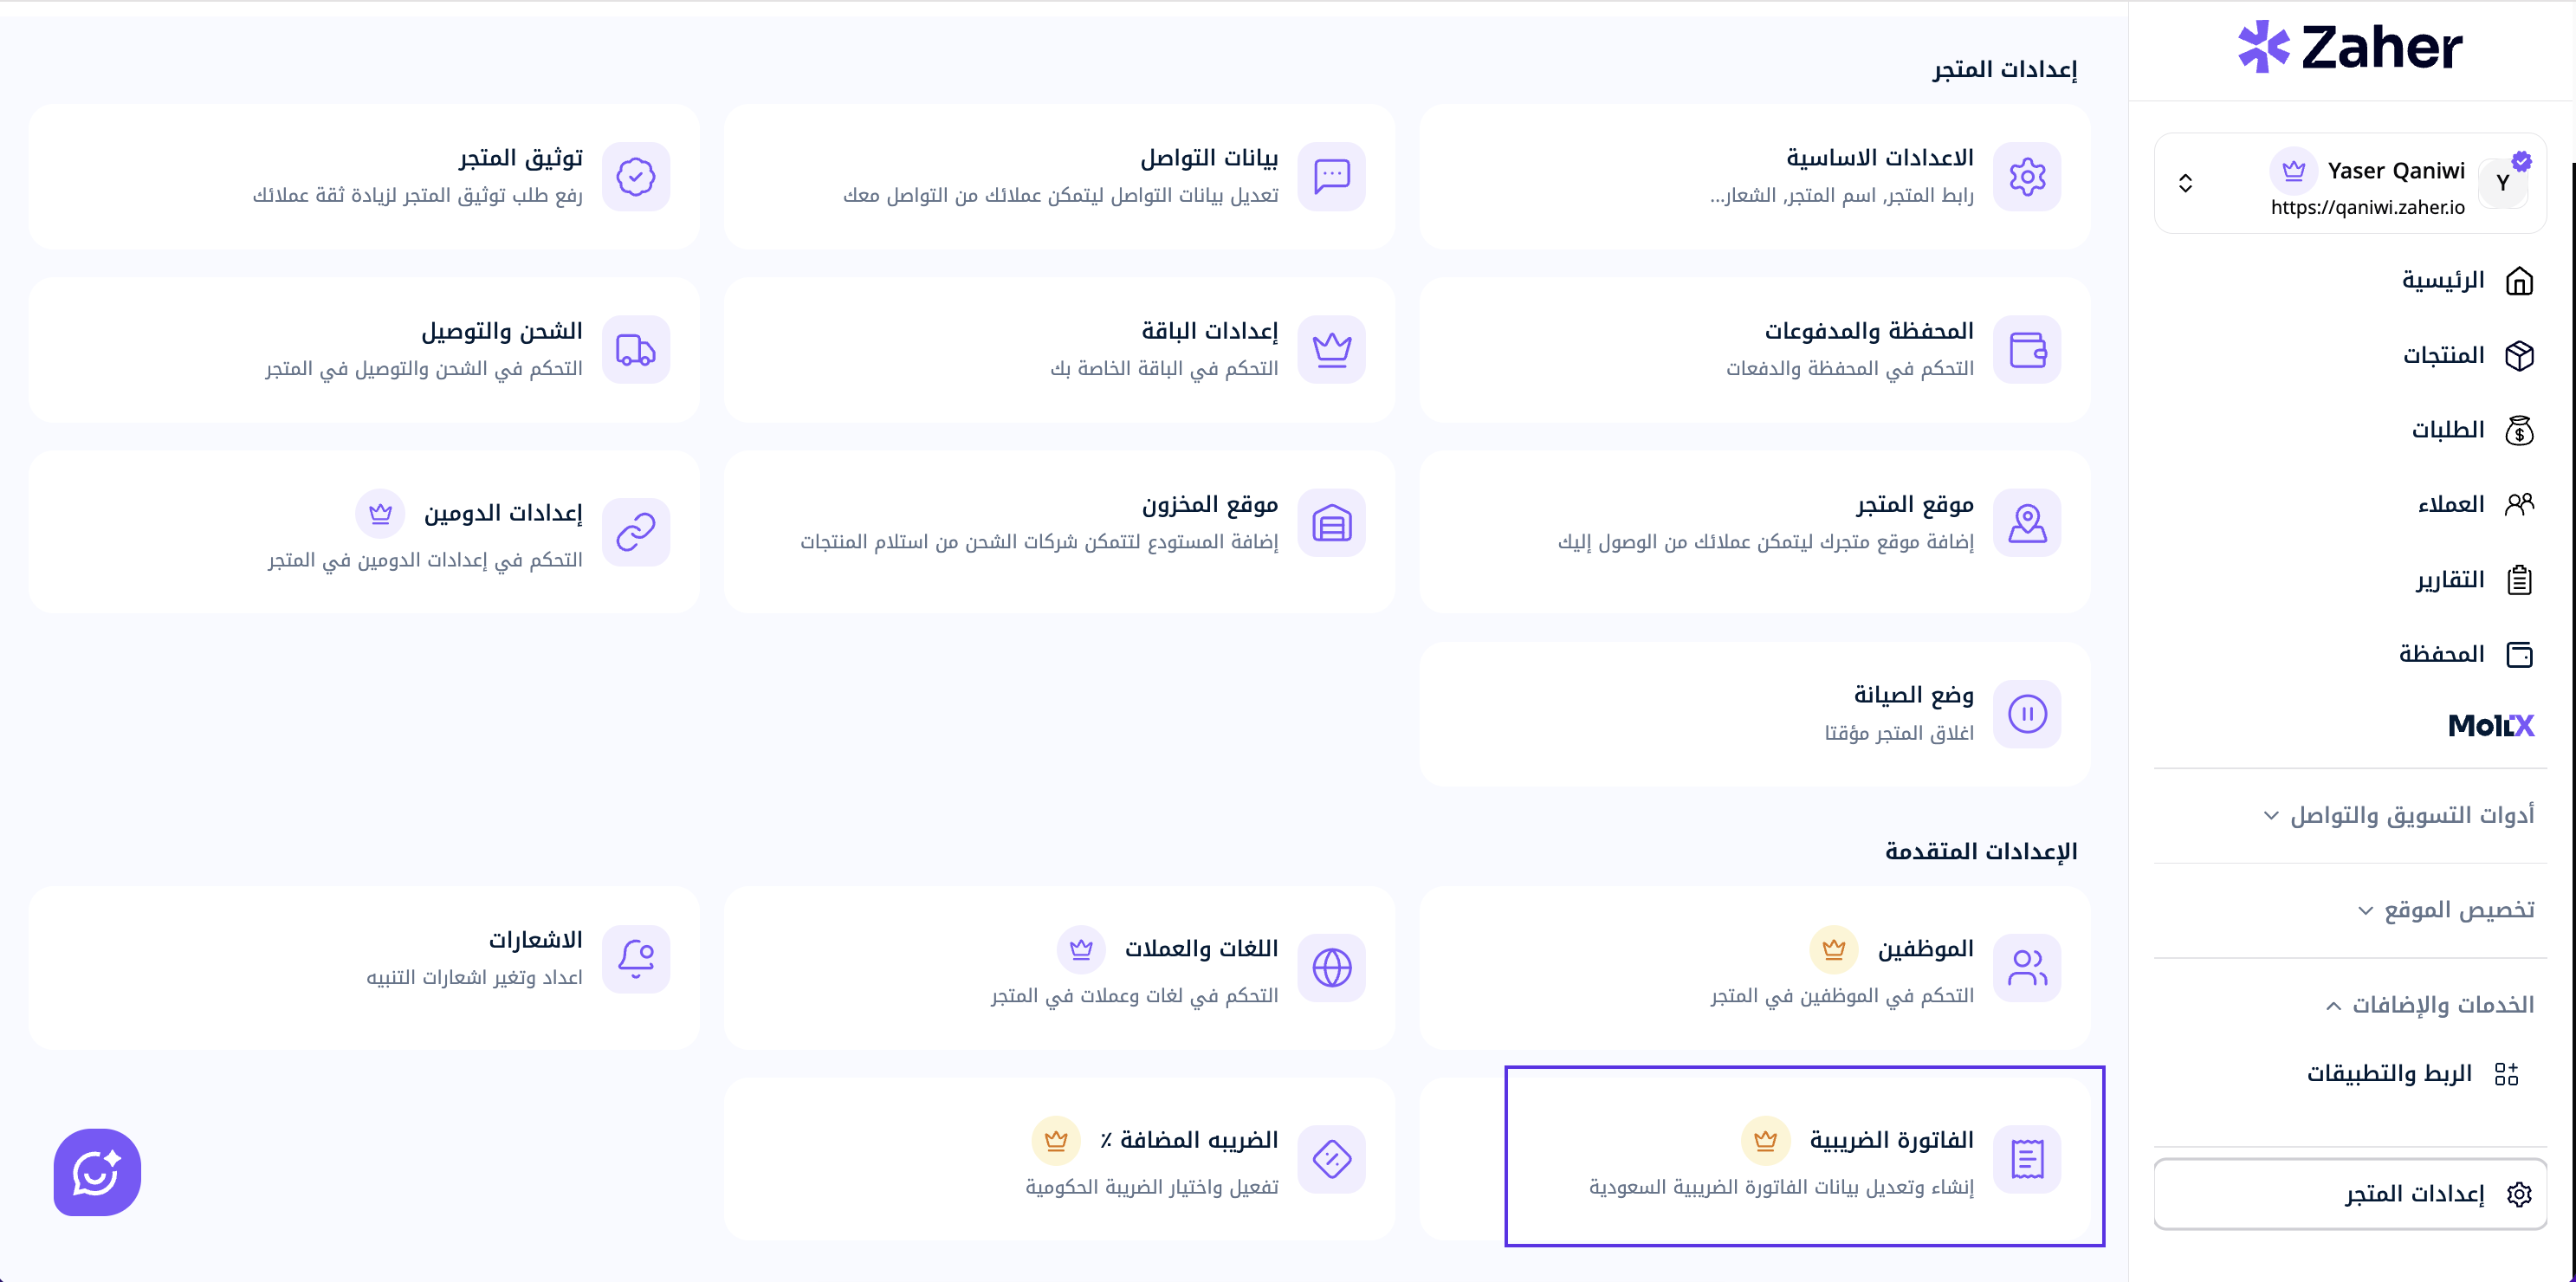Open the VAT percent tag icon
The width and height of the screenshot is (2576, 1282).
click(1331, 1159)
